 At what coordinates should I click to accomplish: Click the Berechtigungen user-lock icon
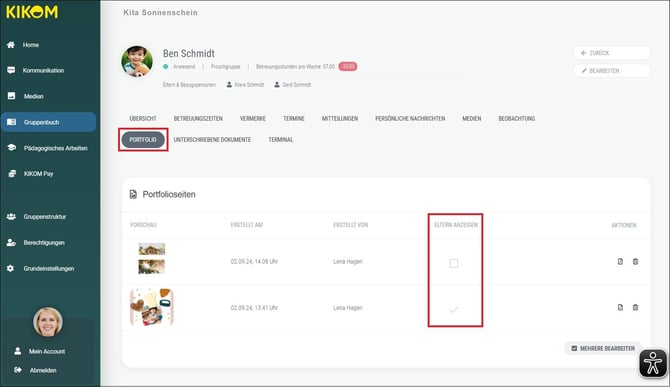click(x=11, y=242)
